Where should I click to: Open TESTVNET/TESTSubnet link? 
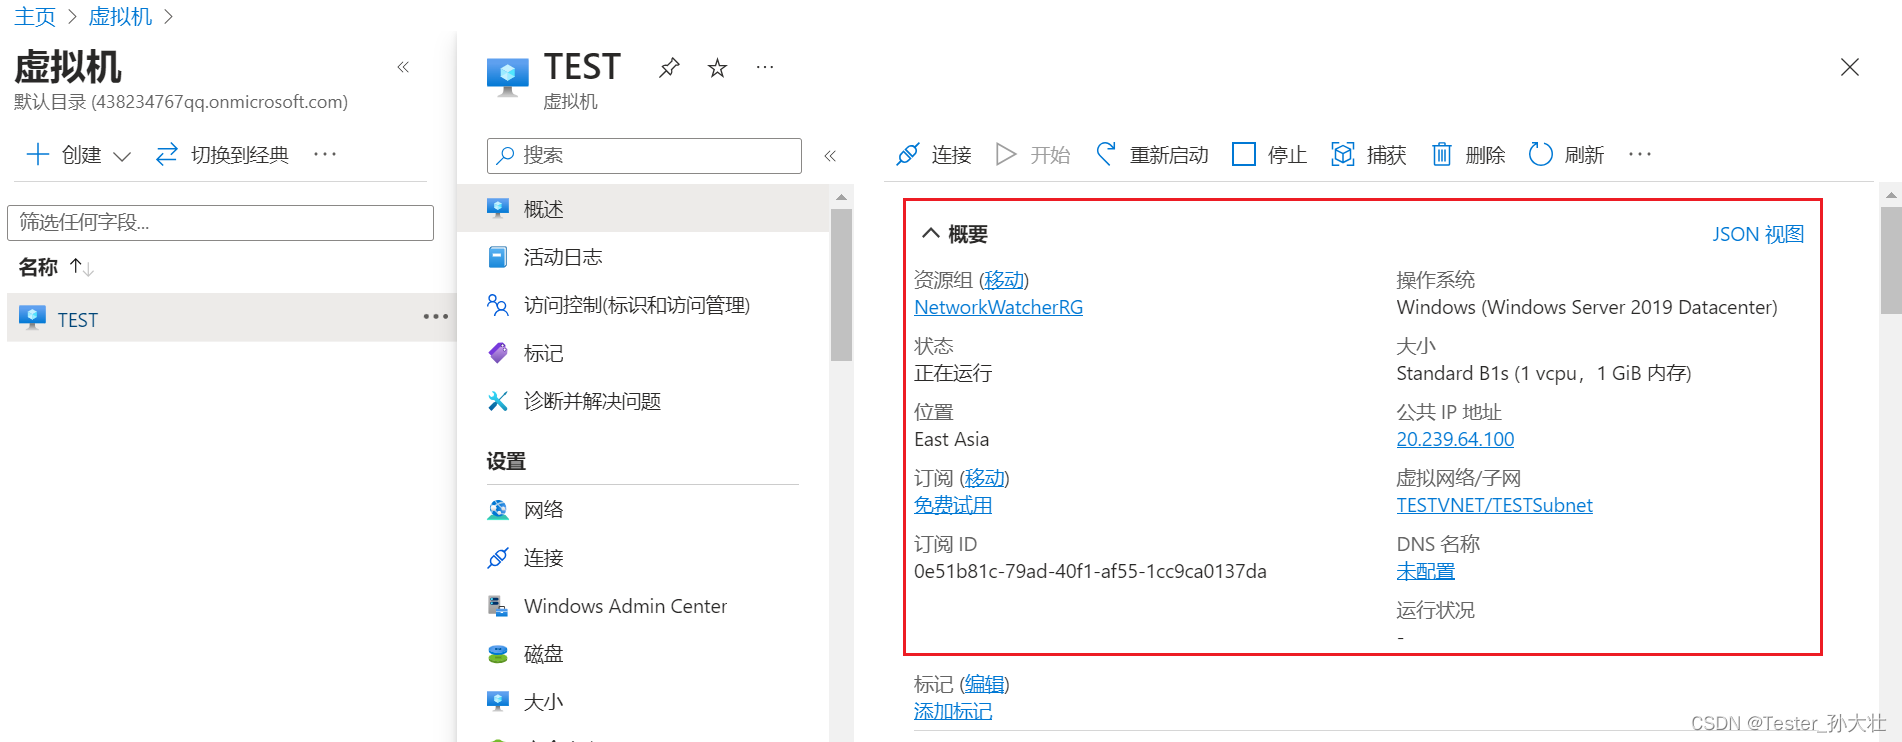click(x=1494, y=505)
